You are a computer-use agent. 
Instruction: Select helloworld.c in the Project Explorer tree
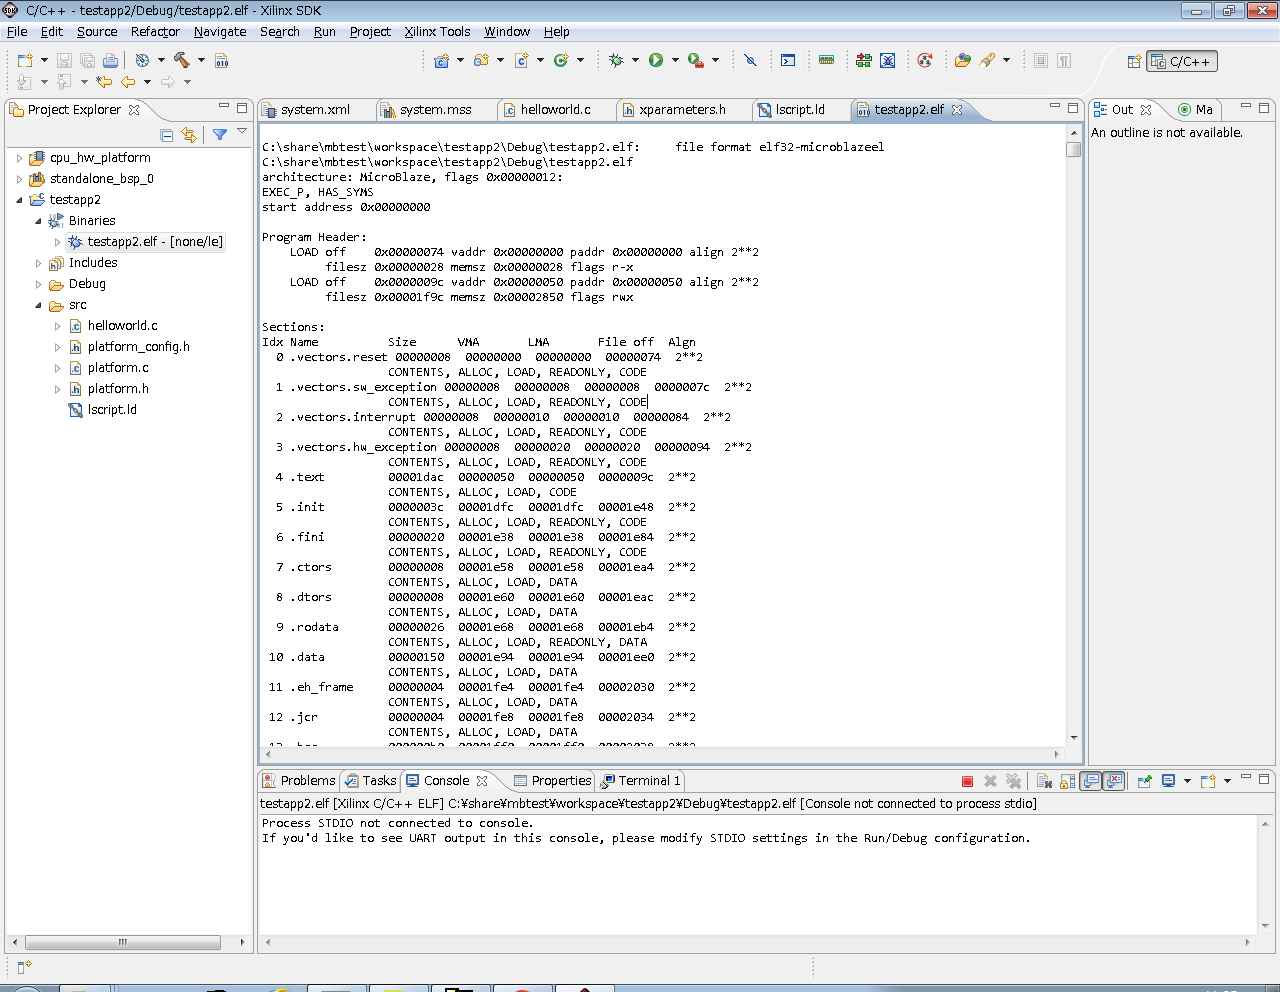122,326
